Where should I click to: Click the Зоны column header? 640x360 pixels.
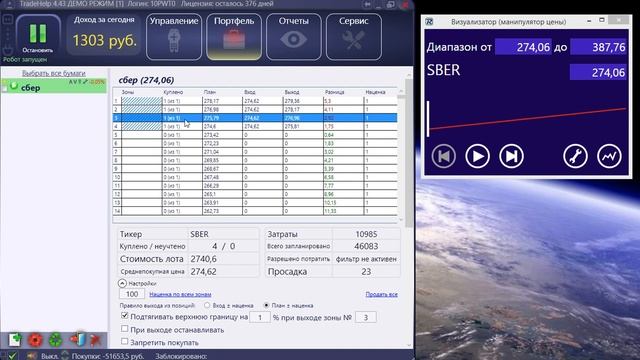[x=127, y=92]
